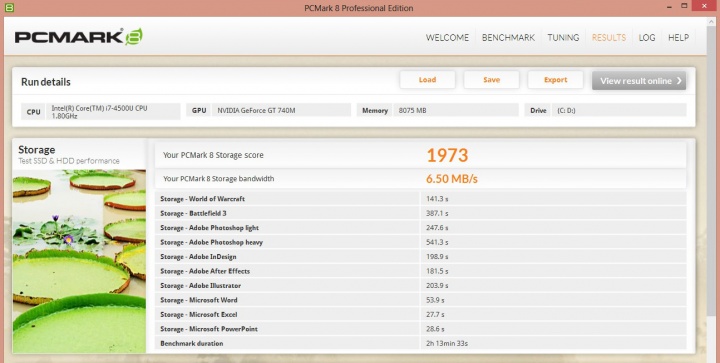Select Storage - Microsoft Excel row
This screenshot has height=363, width=720.
[x=420, y=314]
